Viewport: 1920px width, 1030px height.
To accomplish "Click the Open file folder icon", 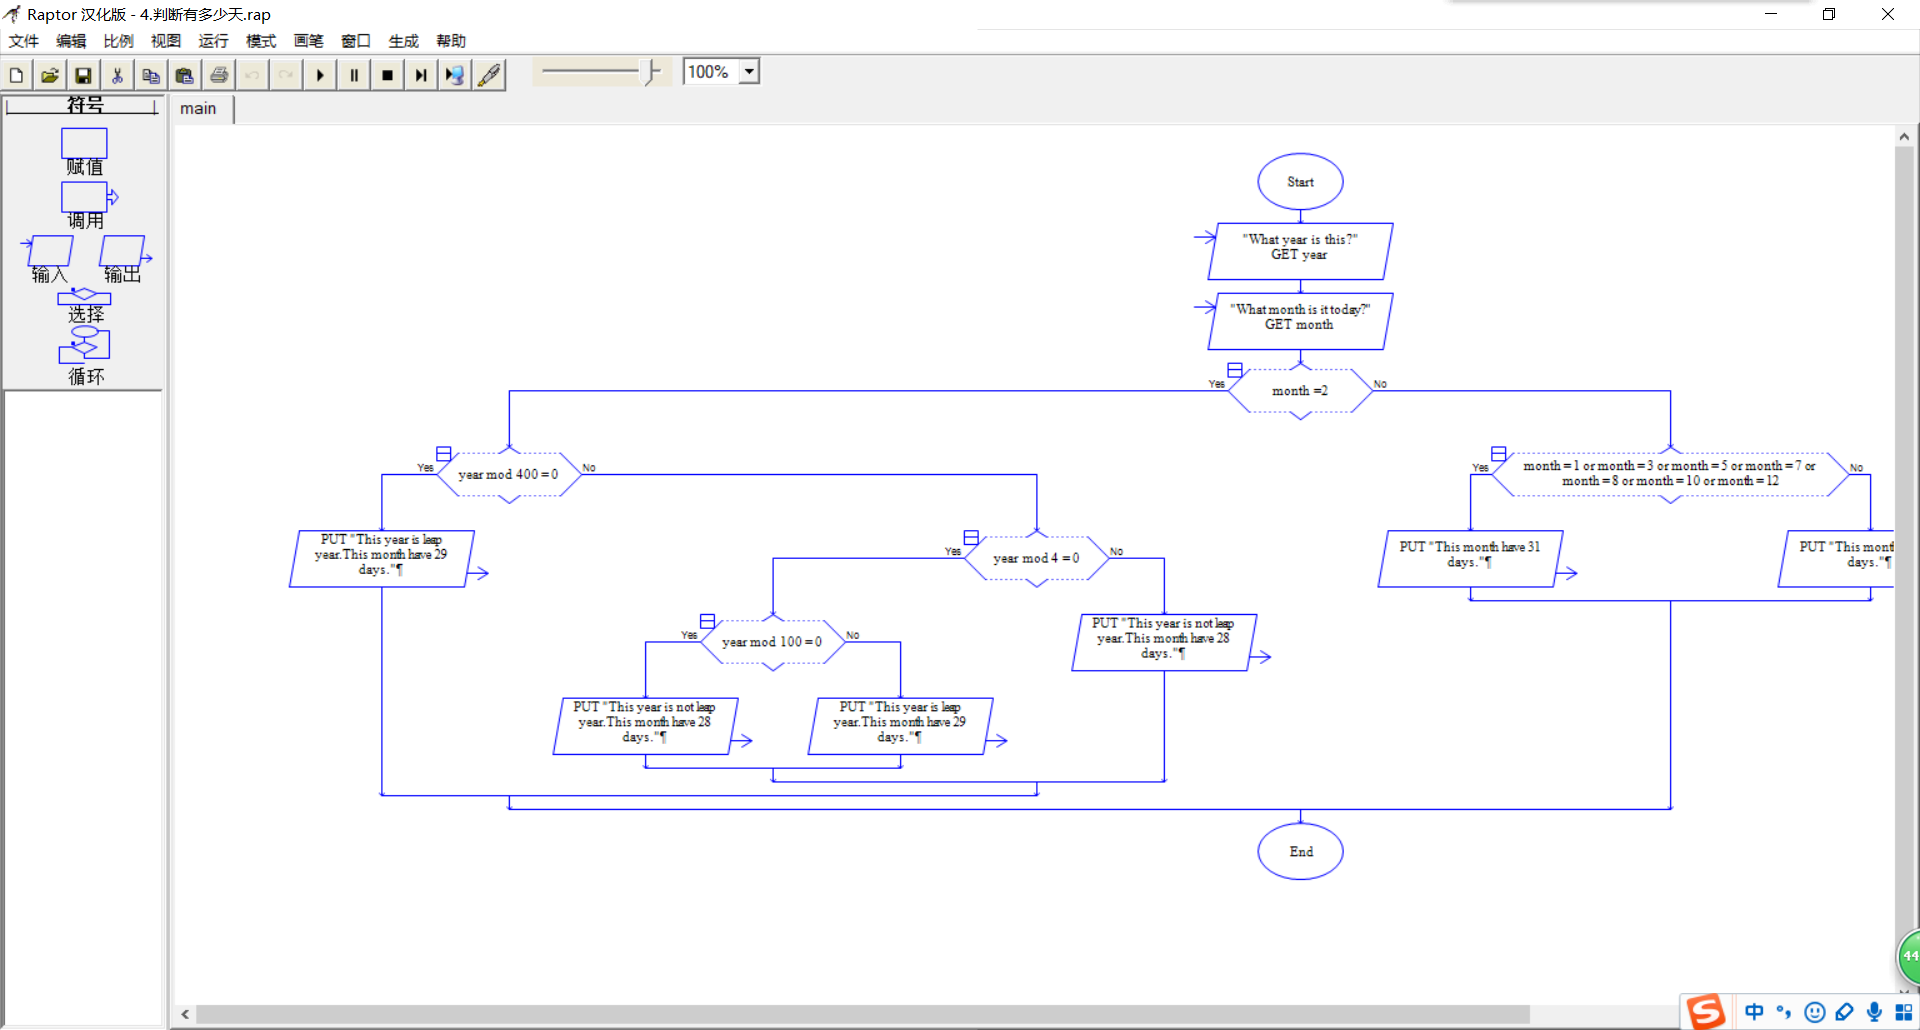I will pos(50,75).
